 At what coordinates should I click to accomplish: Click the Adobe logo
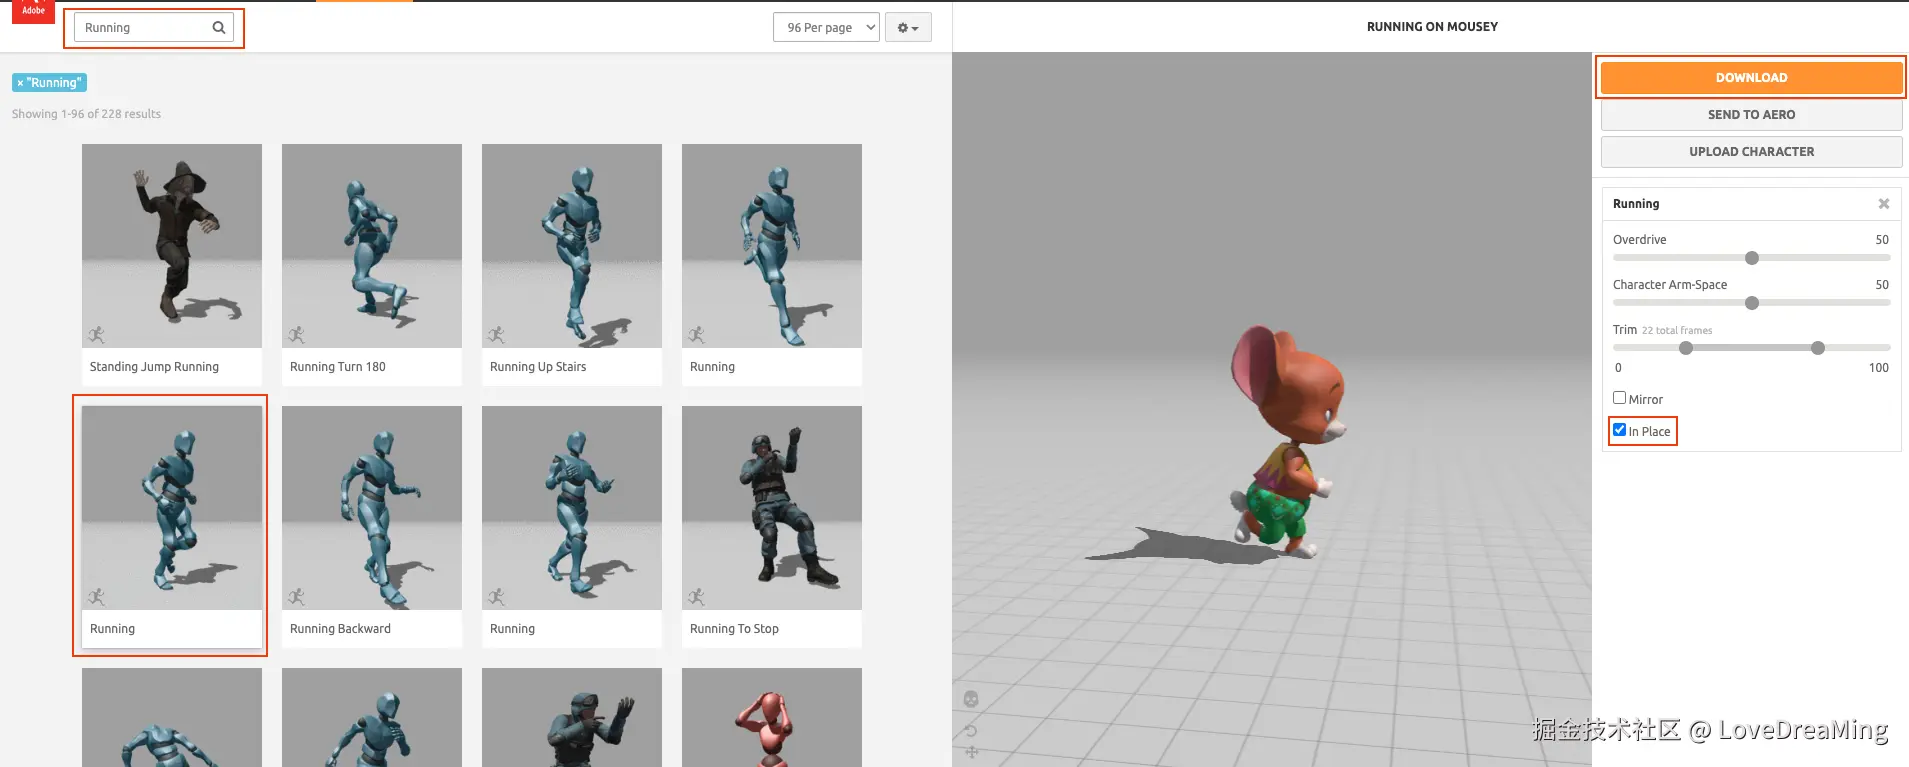pyautogui.click(x=33, y=11)
